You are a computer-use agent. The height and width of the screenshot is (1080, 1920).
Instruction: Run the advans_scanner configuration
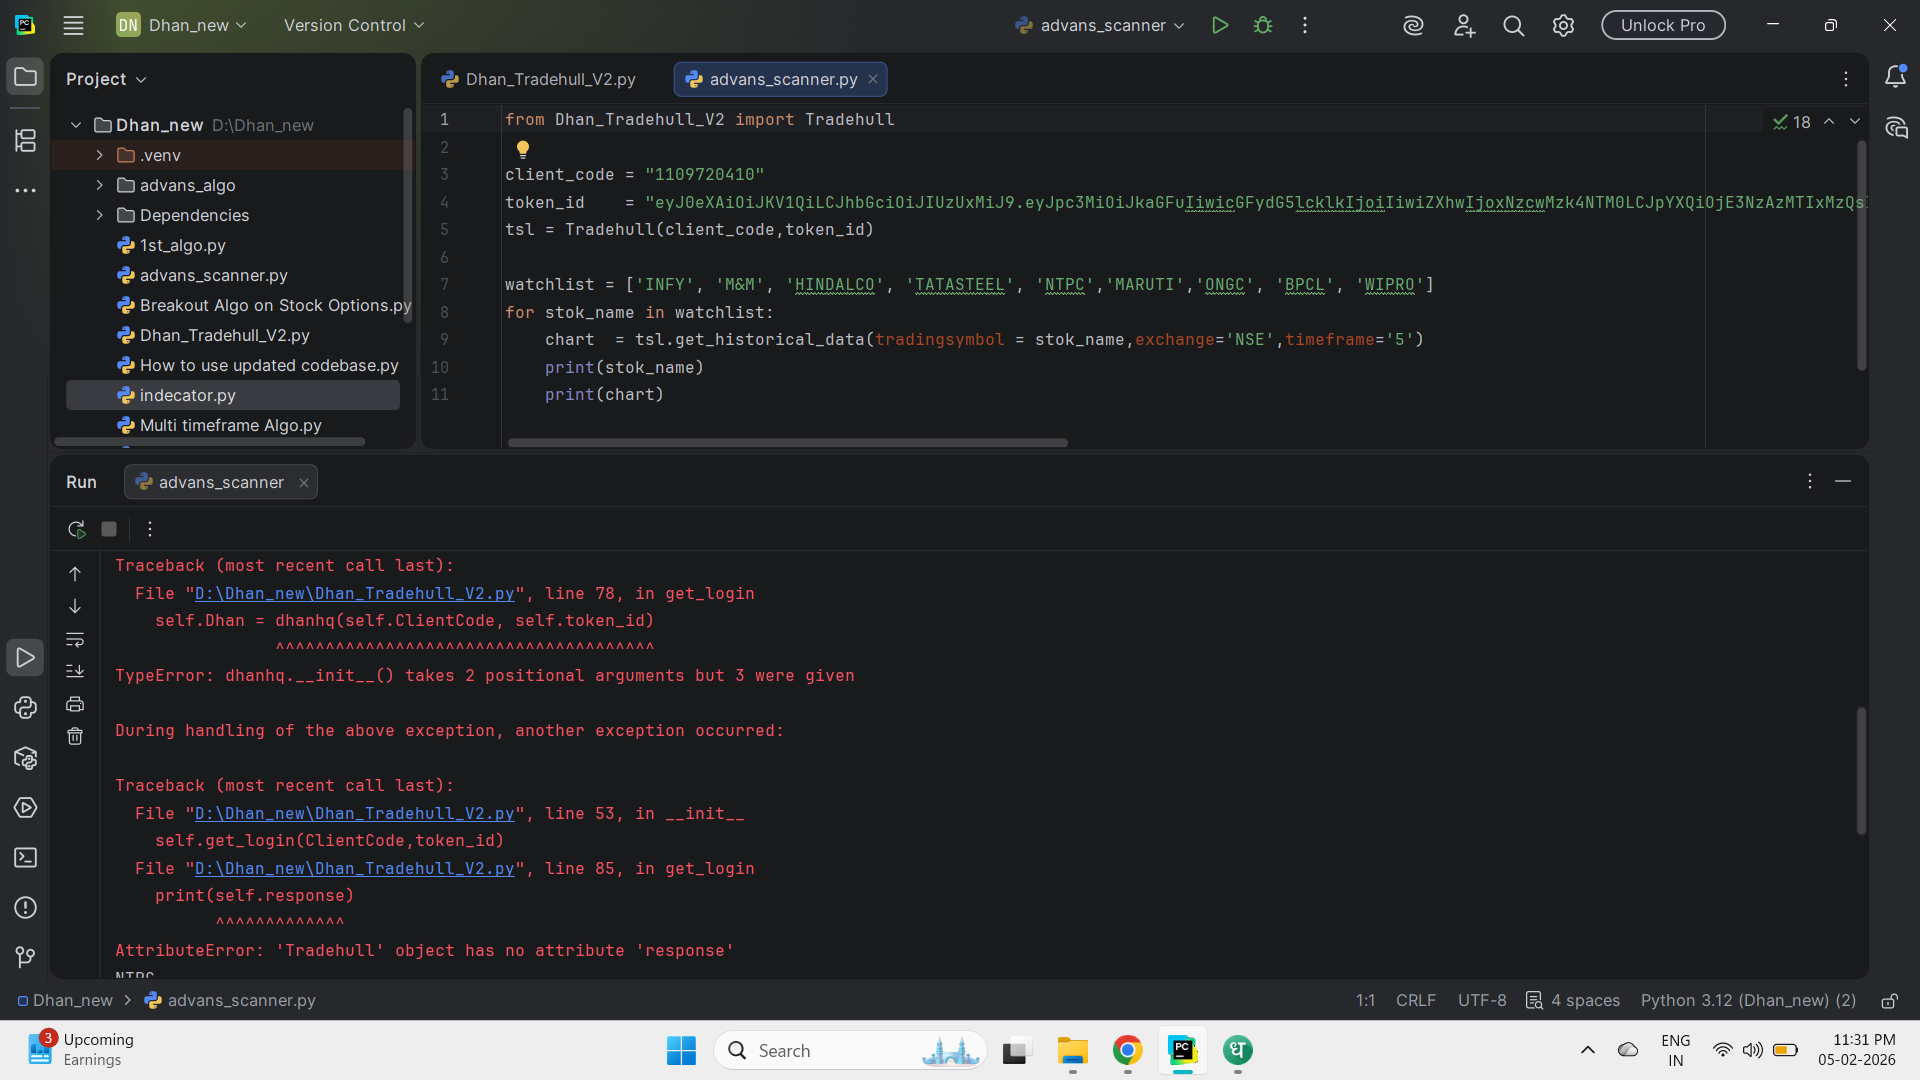click(x=1219, y=25)
